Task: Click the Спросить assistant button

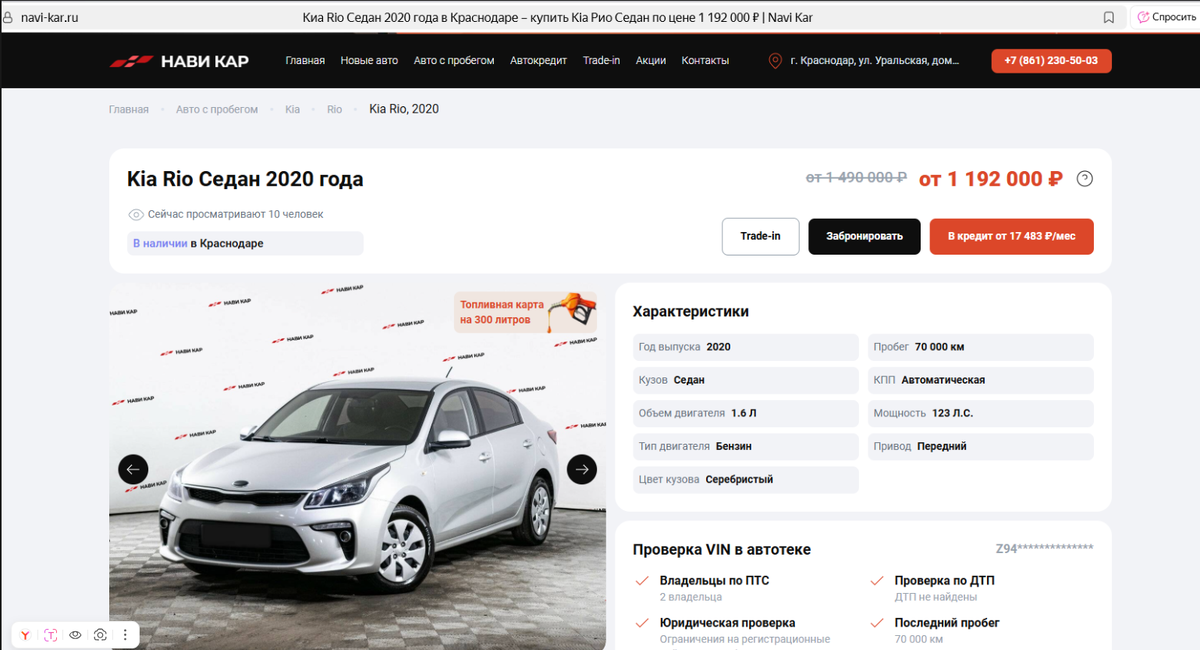Action: pyautogui.click(x=1166, y=17)
